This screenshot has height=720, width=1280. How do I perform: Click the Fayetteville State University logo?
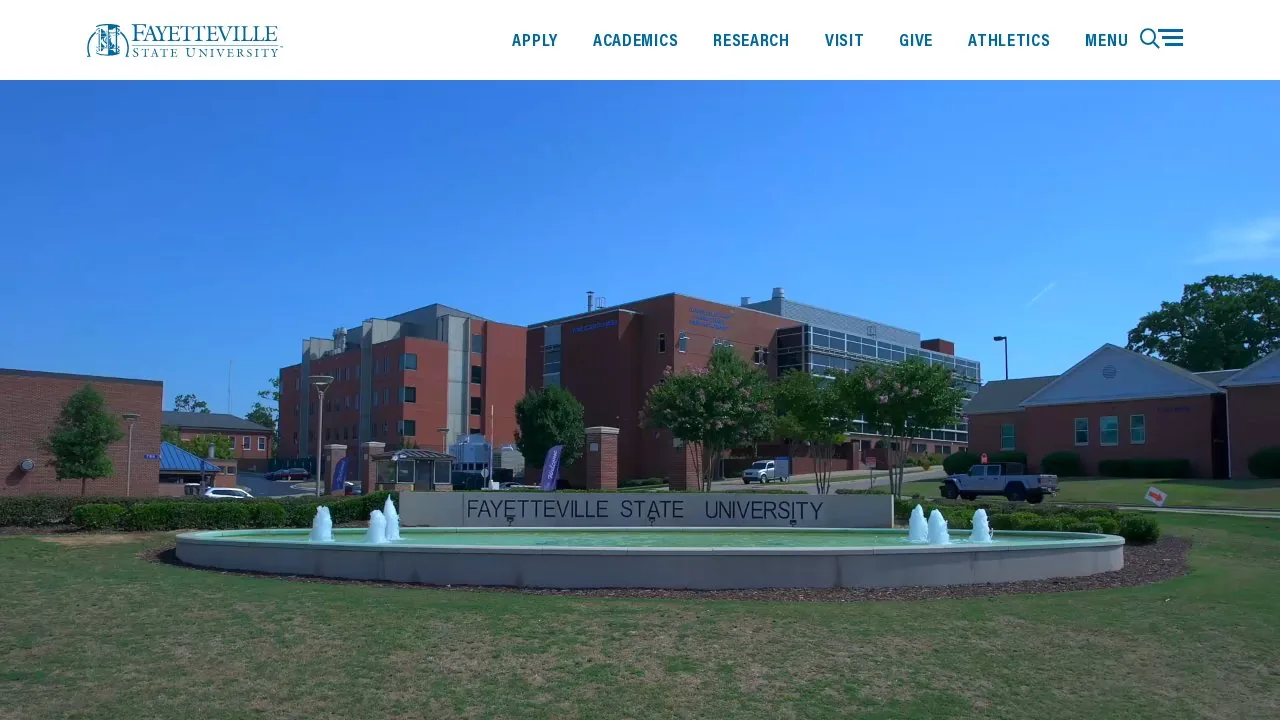tap(185, 40)
